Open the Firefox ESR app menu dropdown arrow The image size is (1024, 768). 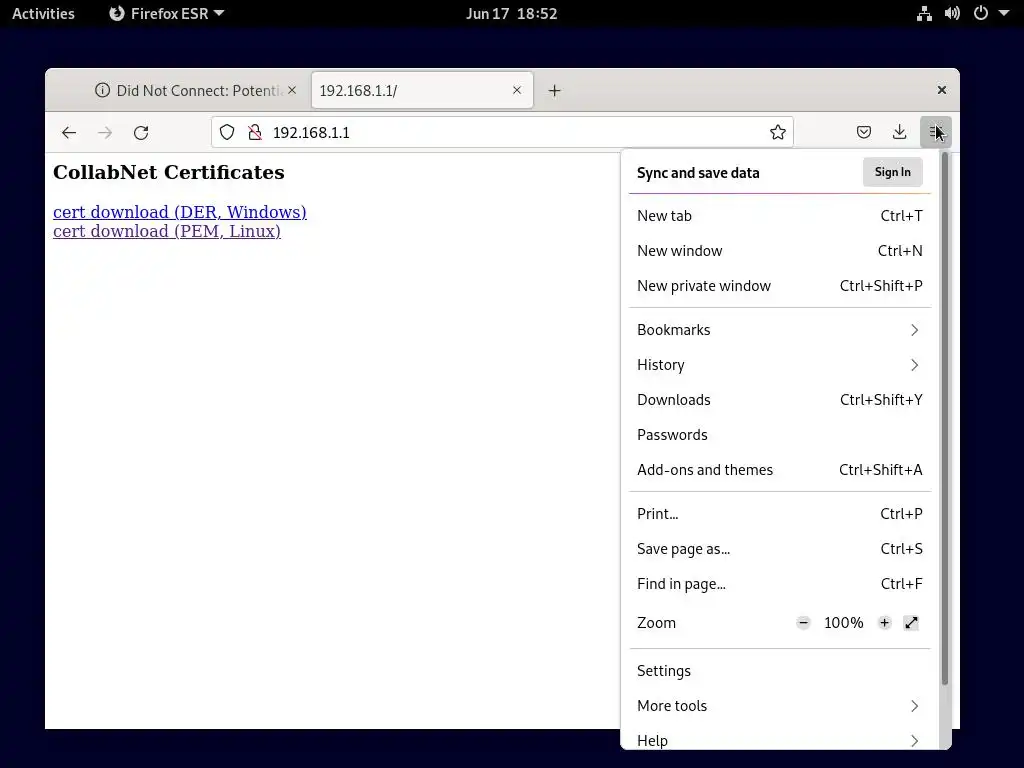(x=219, y=13)
